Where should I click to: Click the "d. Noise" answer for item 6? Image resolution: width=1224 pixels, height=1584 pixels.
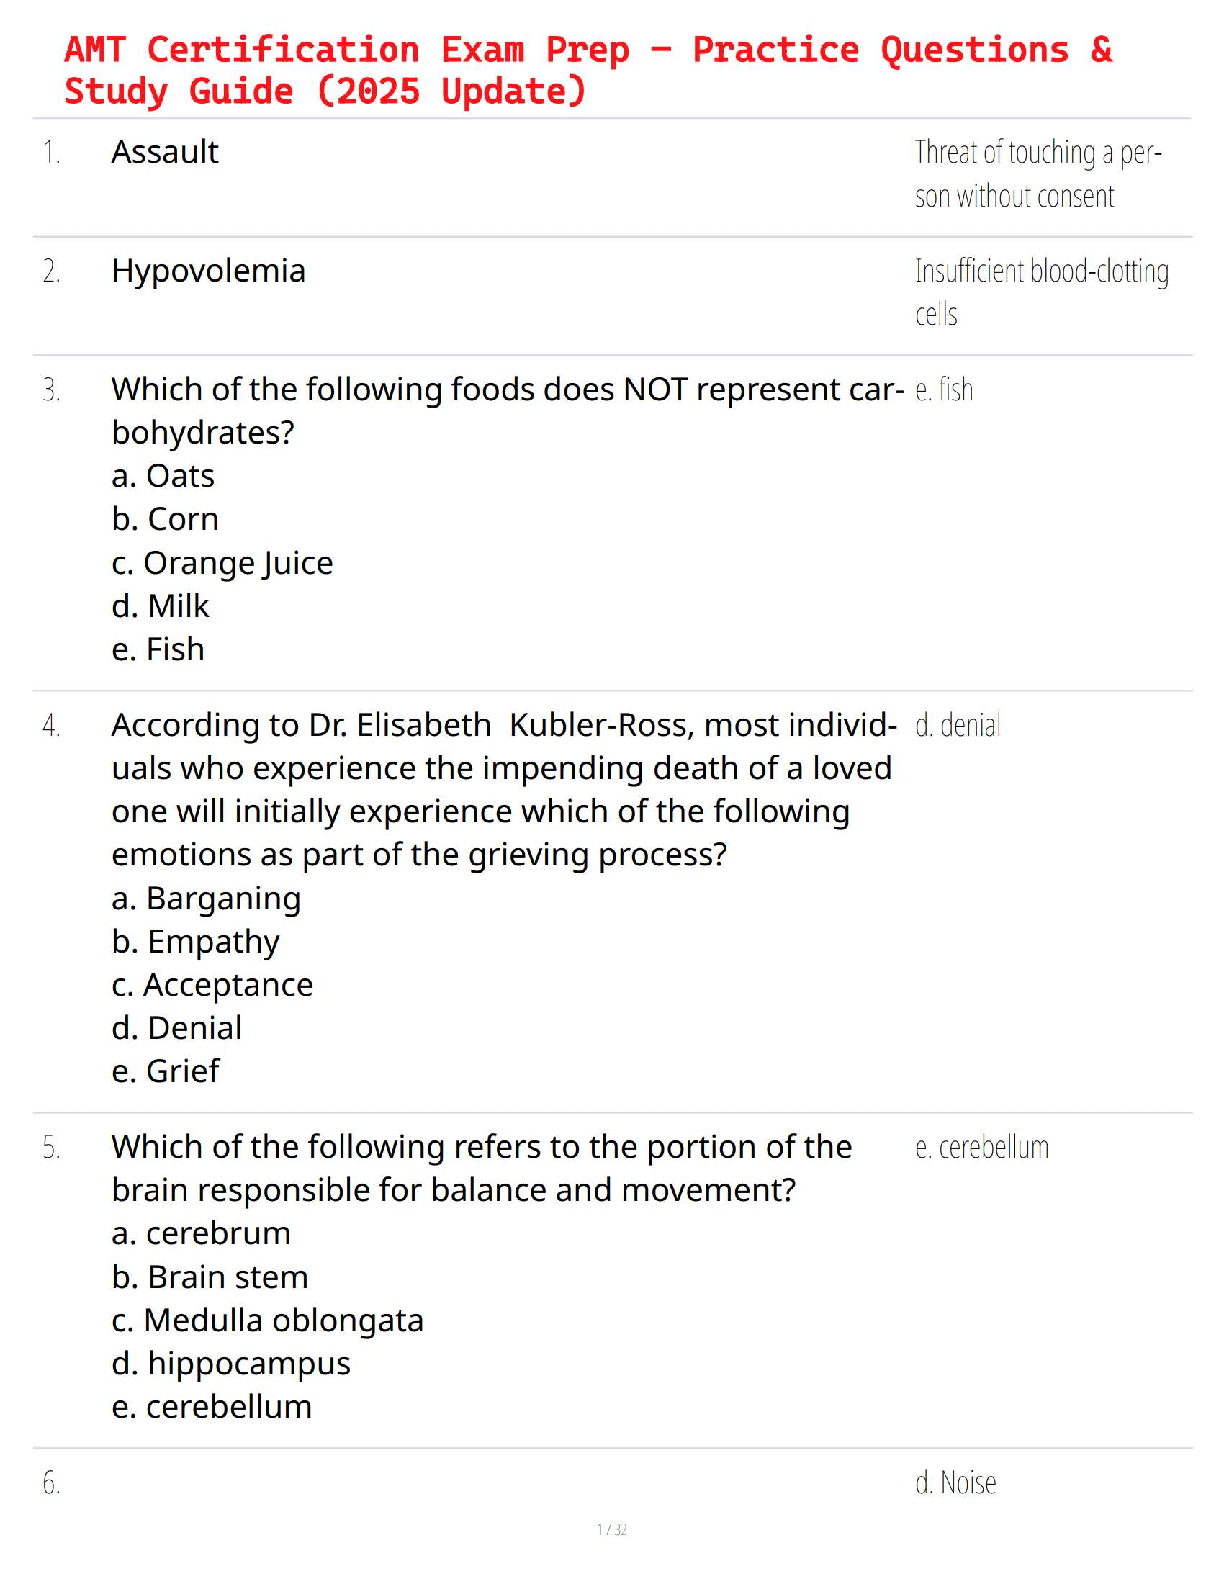956,1482
